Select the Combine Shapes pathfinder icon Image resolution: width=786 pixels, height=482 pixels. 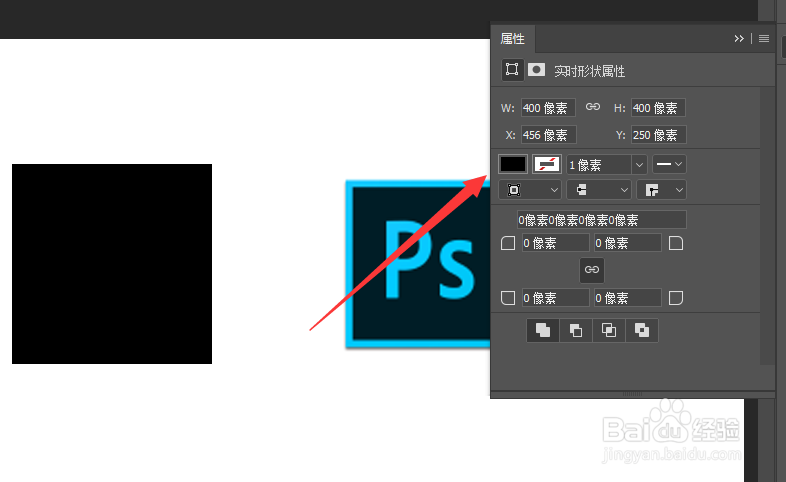click(543, 330)
